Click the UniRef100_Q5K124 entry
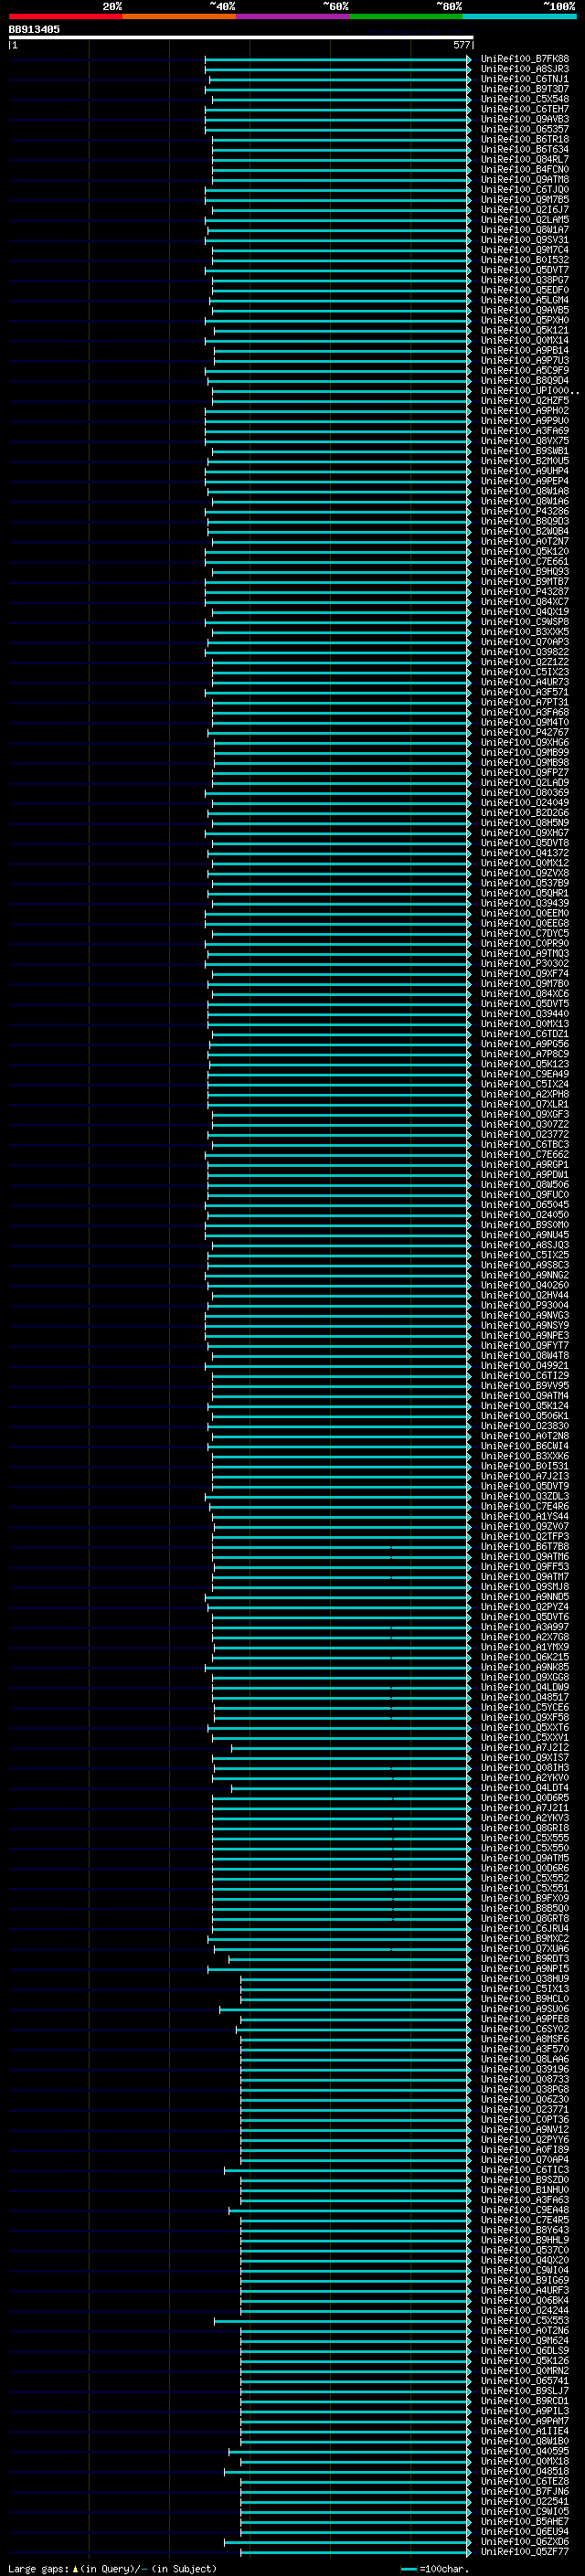The image size is (585, 2576). [524, 1405]
